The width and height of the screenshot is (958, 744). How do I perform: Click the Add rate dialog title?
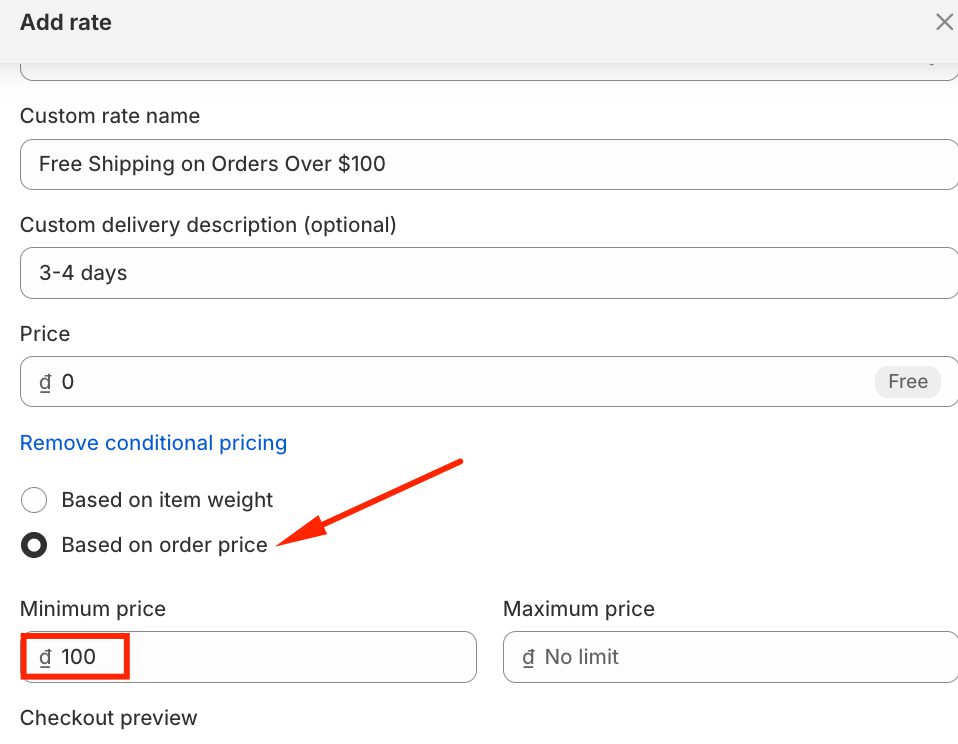point(66,22)
